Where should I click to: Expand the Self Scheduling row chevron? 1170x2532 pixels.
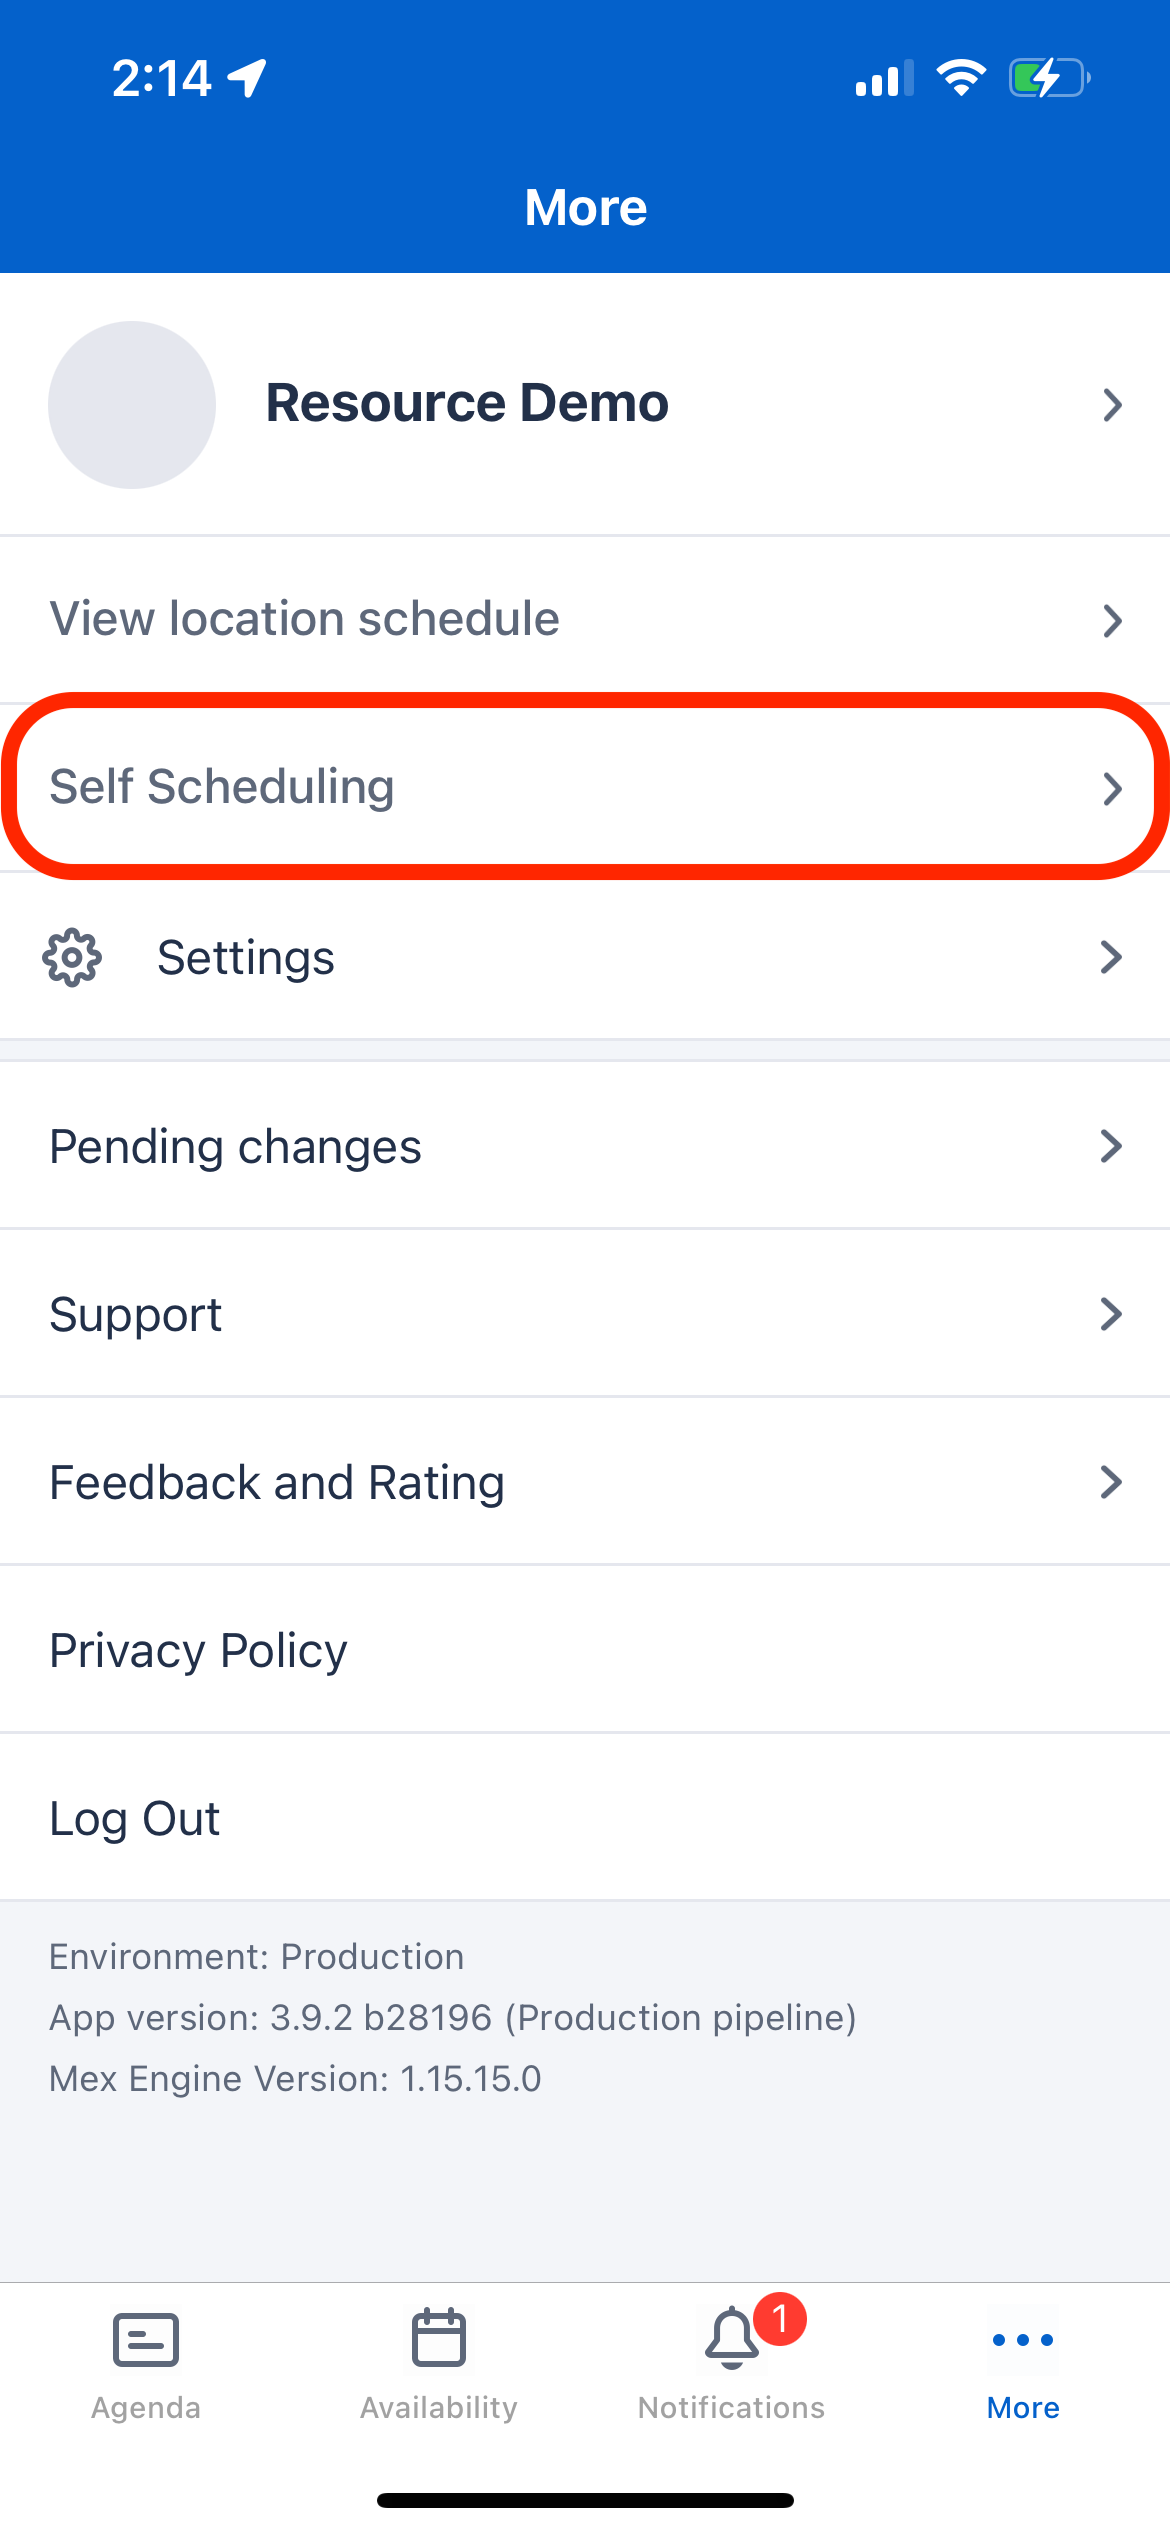[x=1113, y=789]
